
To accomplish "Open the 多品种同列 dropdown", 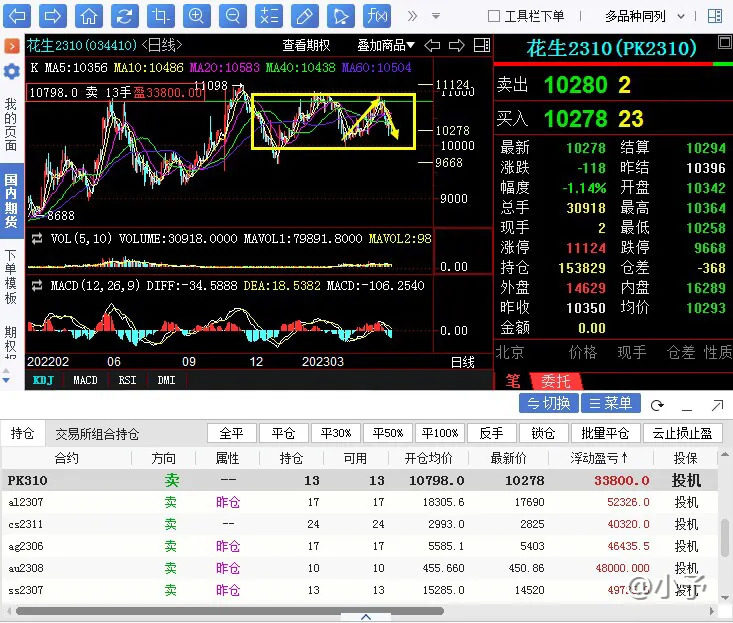I will (x=645, y=16).
